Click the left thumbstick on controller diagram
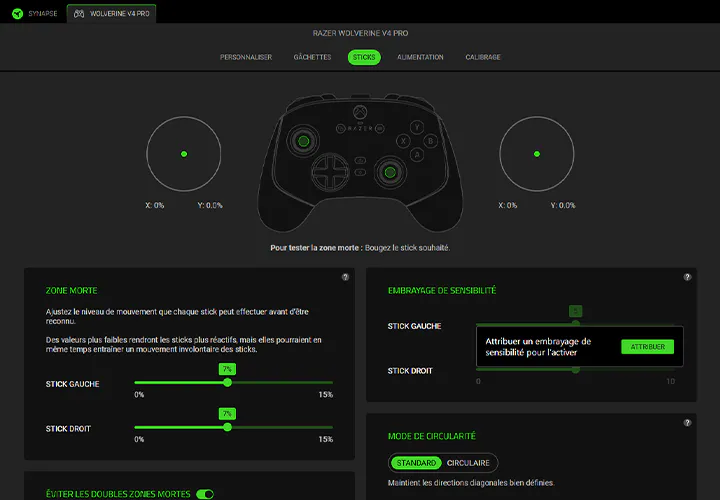The width and height of the screenshot is (720, 500). 304,141
